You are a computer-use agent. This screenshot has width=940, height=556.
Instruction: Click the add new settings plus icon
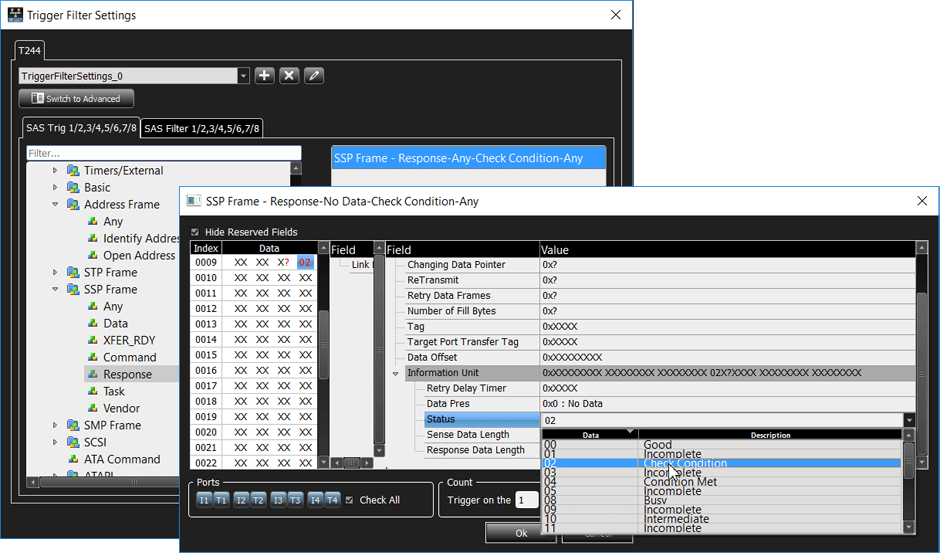[x=265, y=76]
